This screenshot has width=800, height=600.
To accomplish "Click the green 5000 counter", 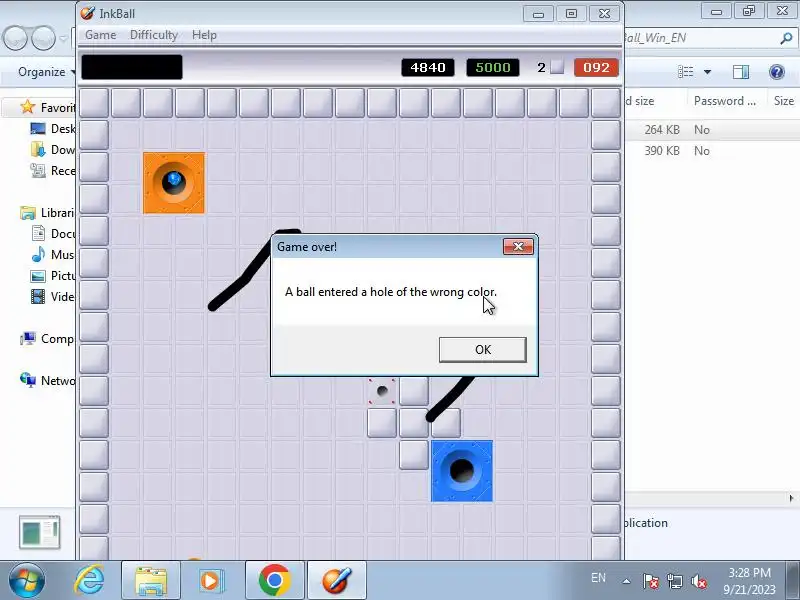I will (x=492, y=67).
